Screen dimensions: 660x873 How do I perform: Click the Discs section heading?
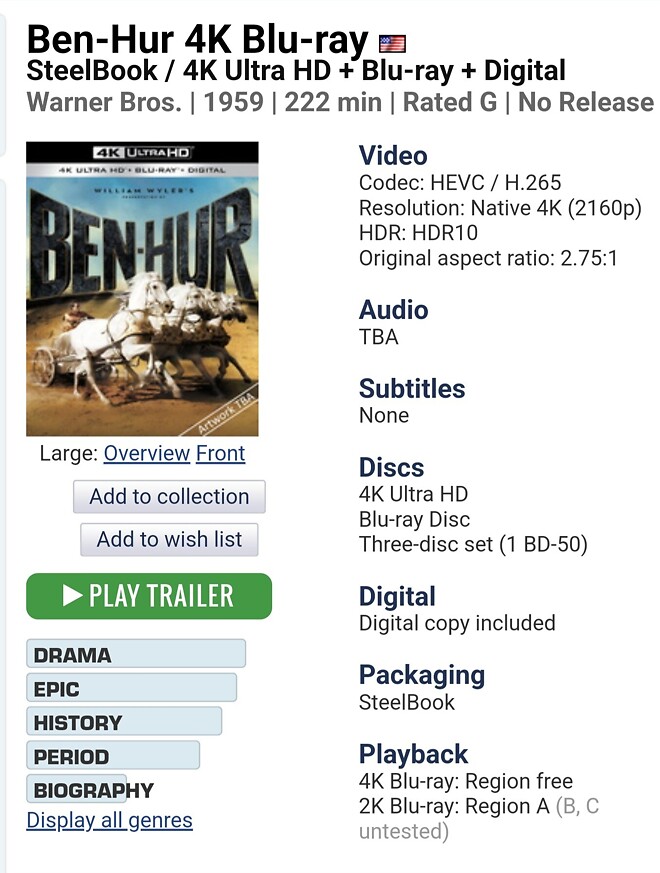[392, 467]
